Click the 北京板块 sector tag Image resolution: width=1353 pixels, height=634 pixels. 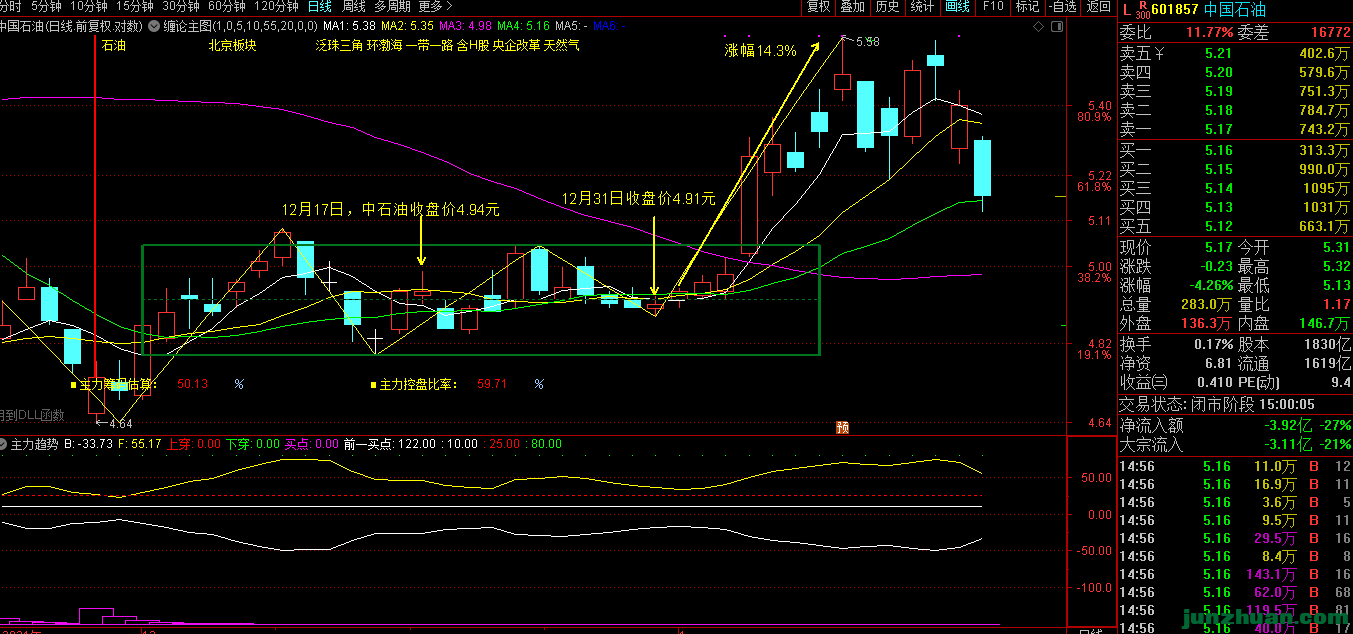point(232,45)
